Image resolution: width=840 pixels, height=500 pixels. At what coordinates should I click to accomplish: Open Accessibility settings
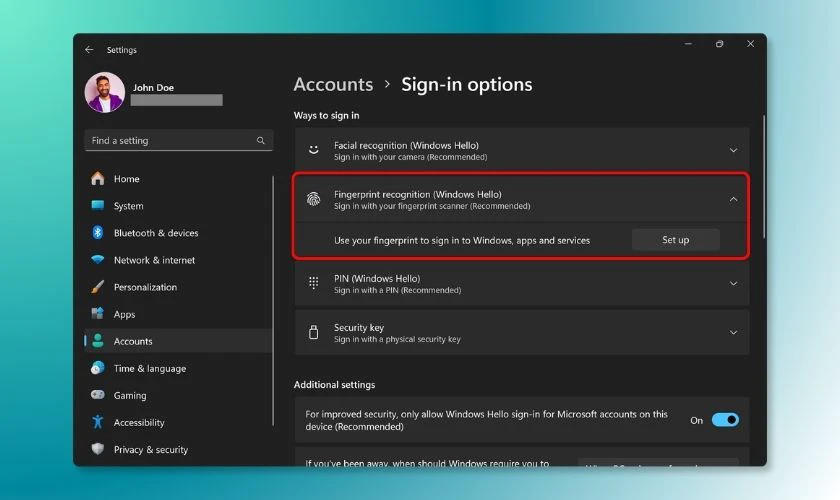178,422
